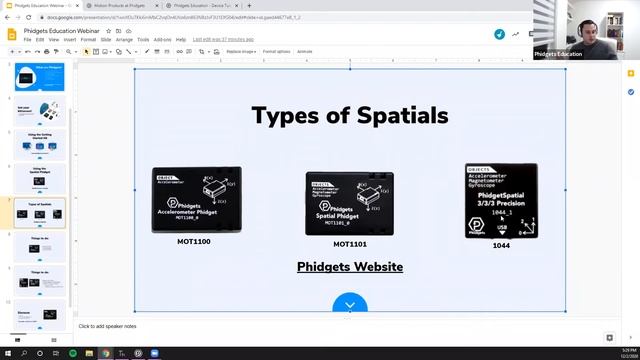Open the Slide menu
The height and width of the screenshot is (360, 640).
[x=106, y=40]
